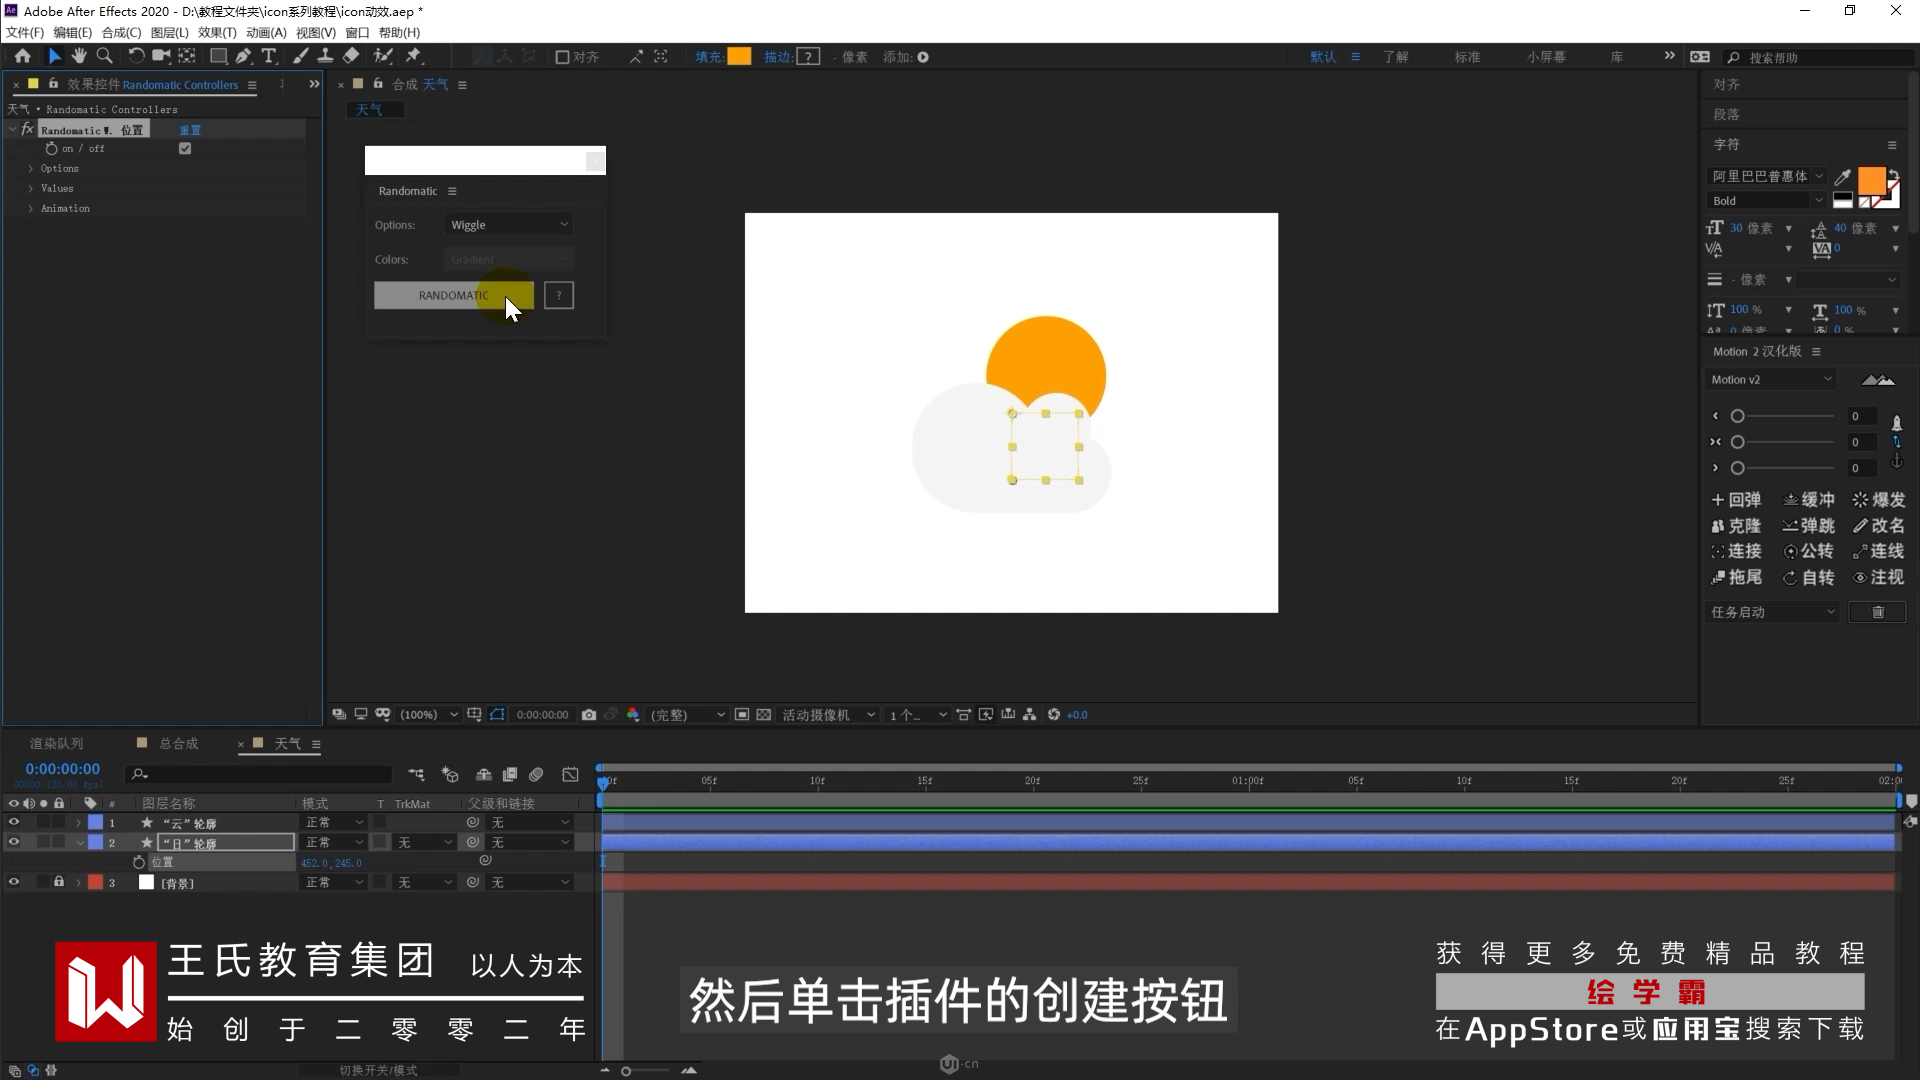Select the Puppet Pin tool
Screen dimensions: 1920x1080
413,56
